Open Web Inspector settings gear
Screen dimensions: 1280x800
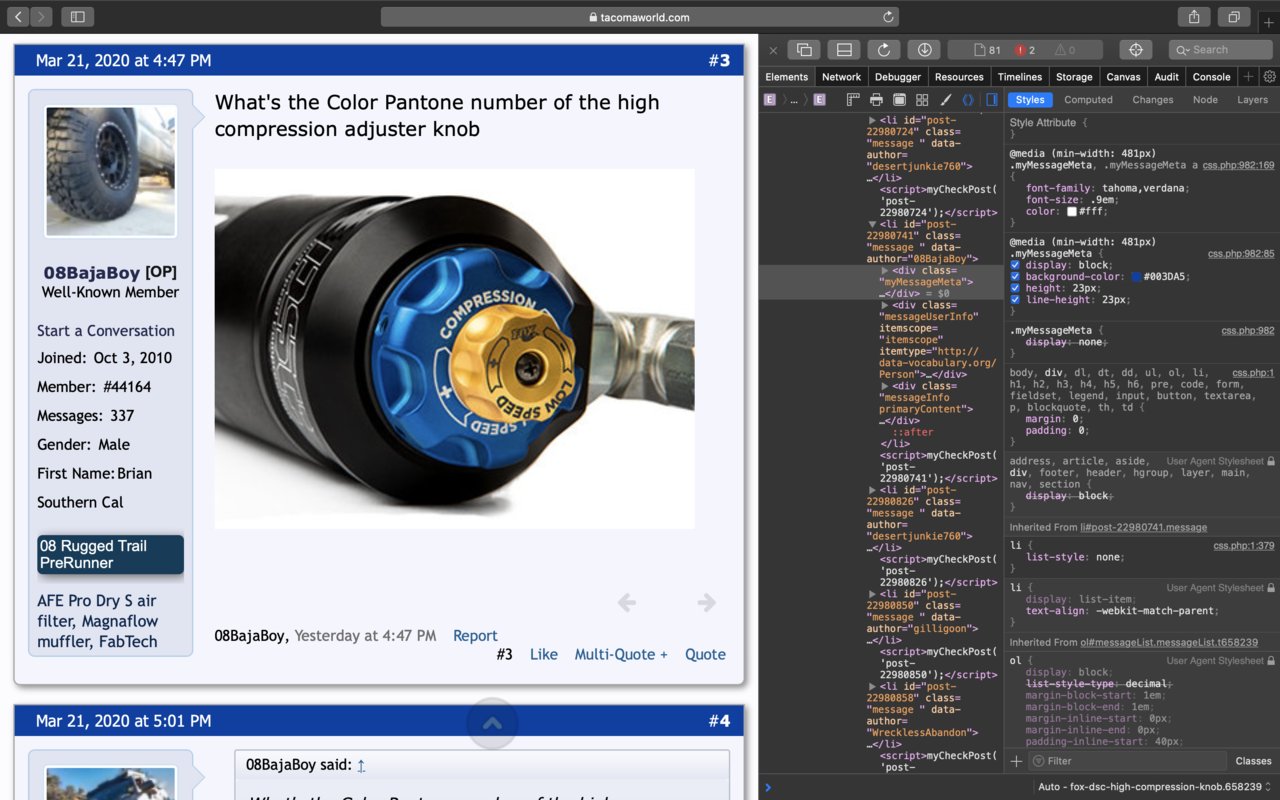[x=1270, y=77]
